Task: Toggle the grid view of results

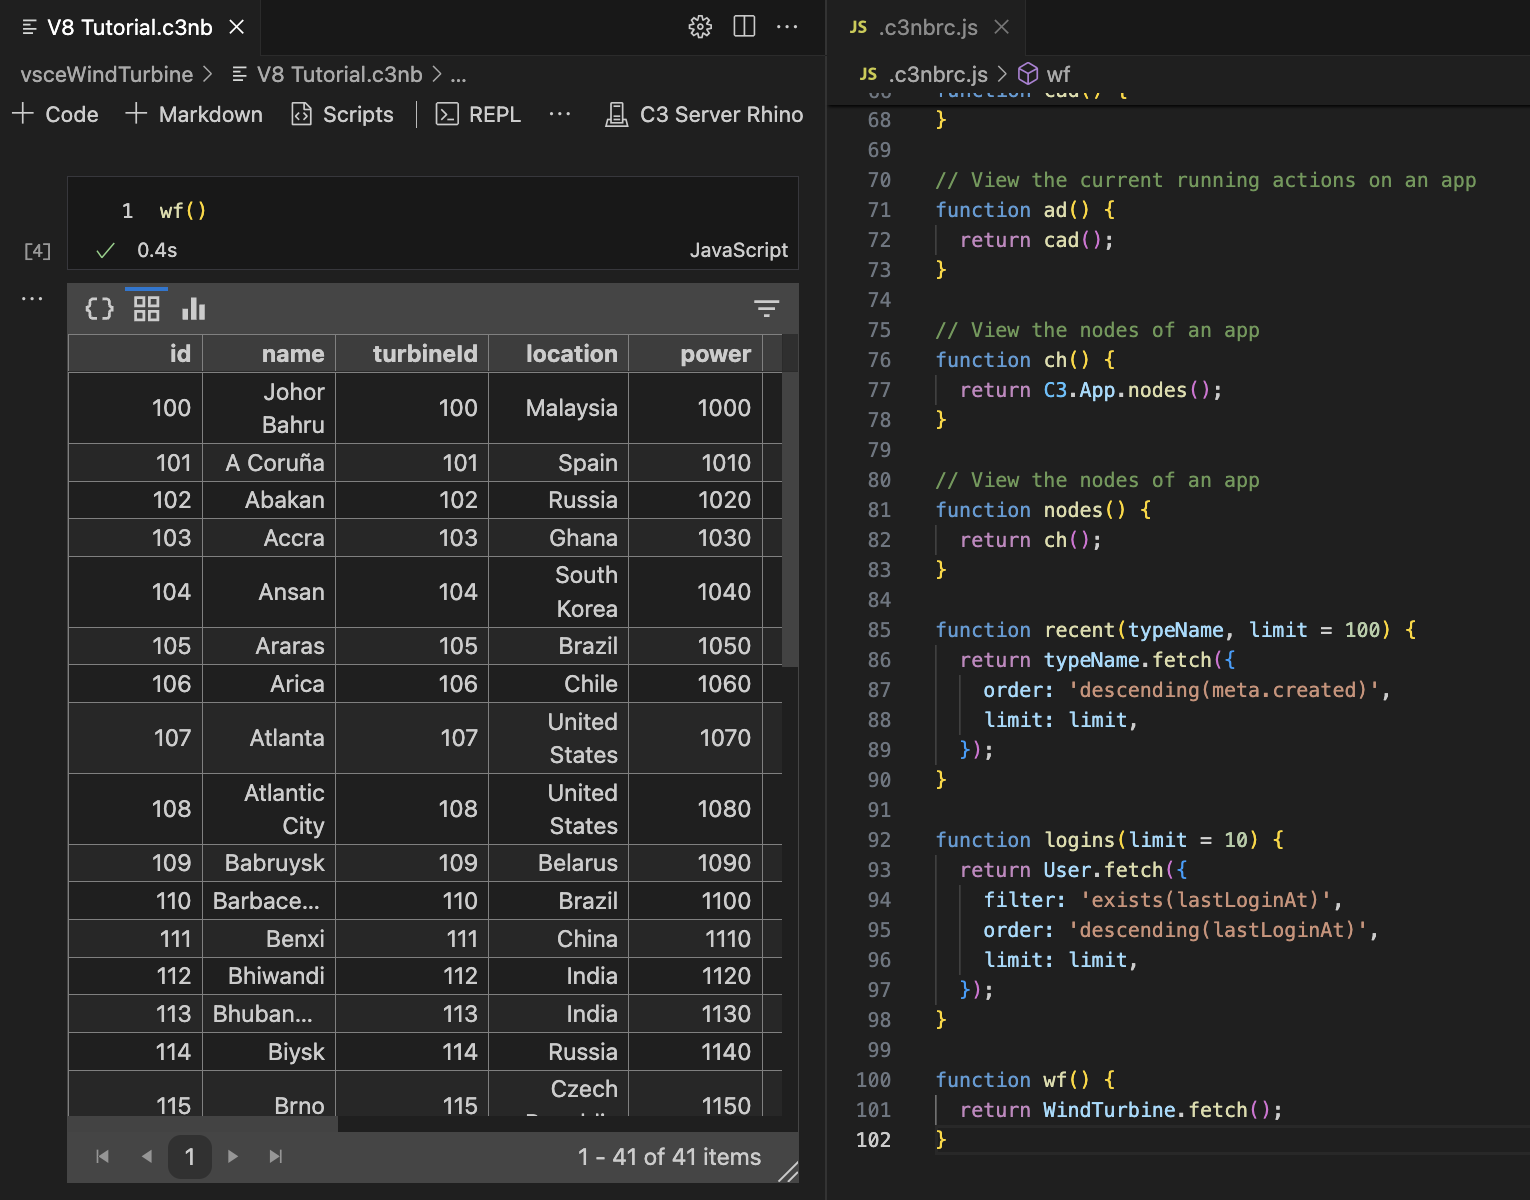Action: tap(146, 308)
